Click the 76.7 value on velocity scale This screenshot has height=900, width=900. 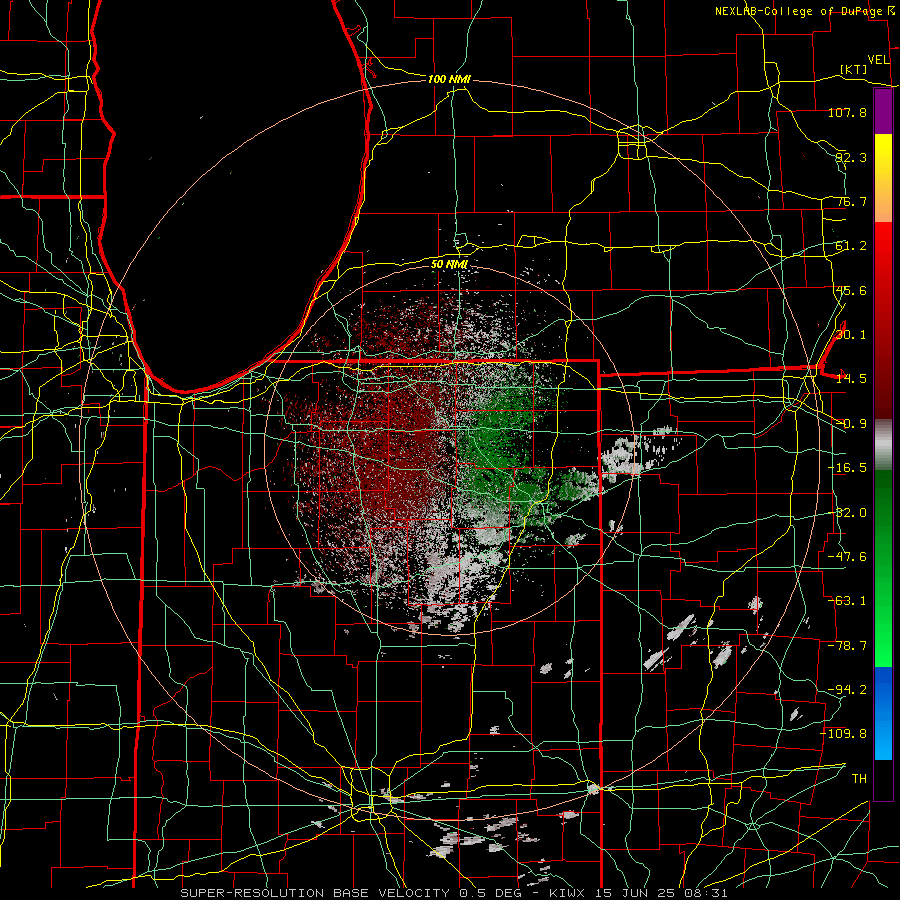[851, 201]
